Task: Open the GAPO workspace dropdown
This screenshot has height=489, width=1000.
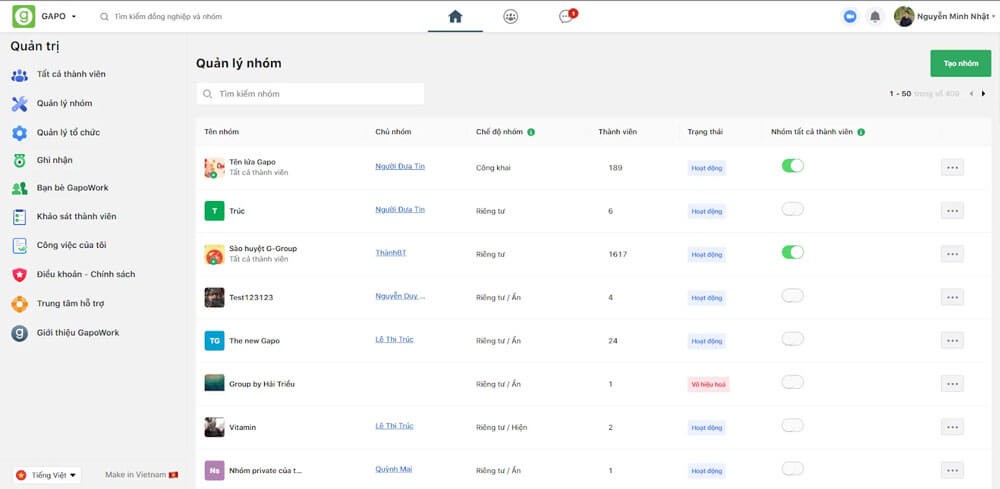Action: point(59,17)
